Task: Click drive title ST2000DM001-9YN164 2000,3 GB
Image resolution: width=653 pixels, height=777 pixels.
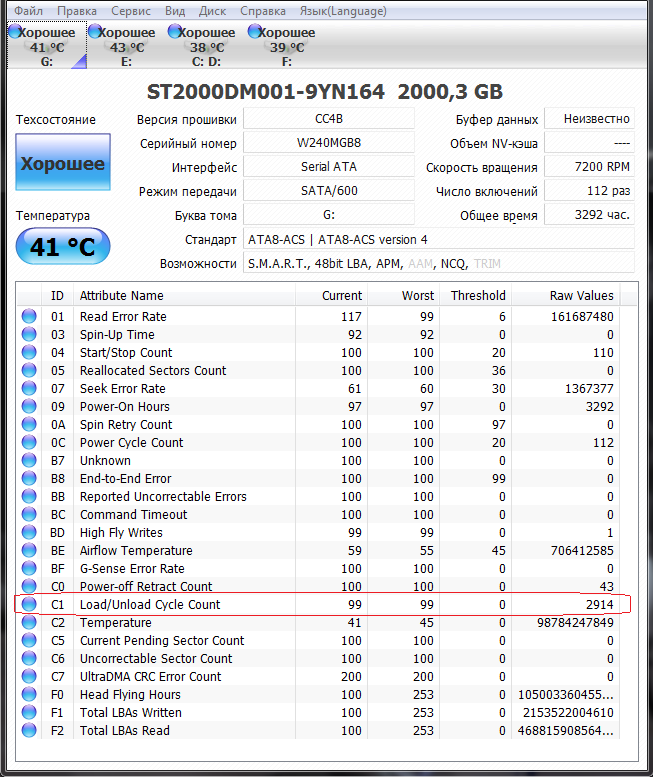Action: pos(325,92)
